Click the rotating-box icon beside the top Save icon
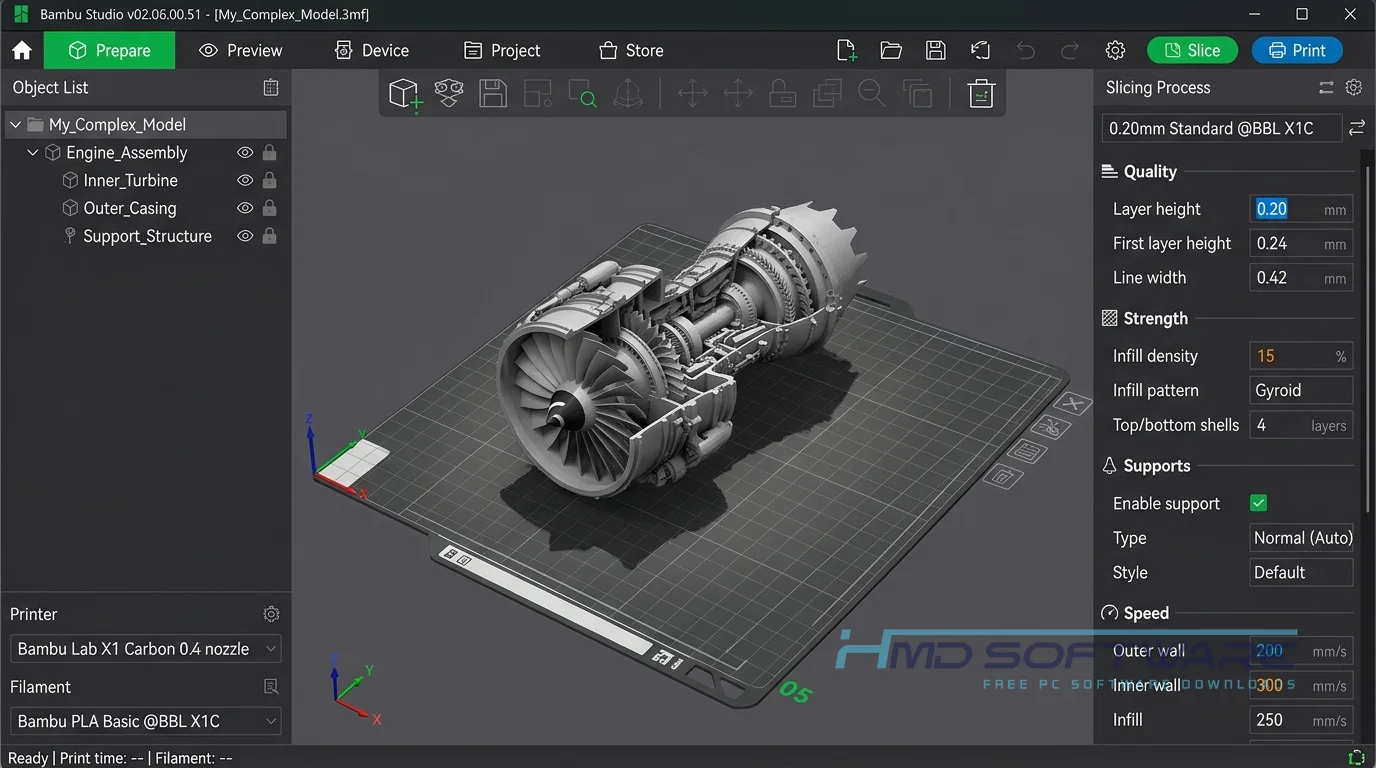Image resolution: width=1376 pixels, height=768 pixels. (x=981, y=50)
